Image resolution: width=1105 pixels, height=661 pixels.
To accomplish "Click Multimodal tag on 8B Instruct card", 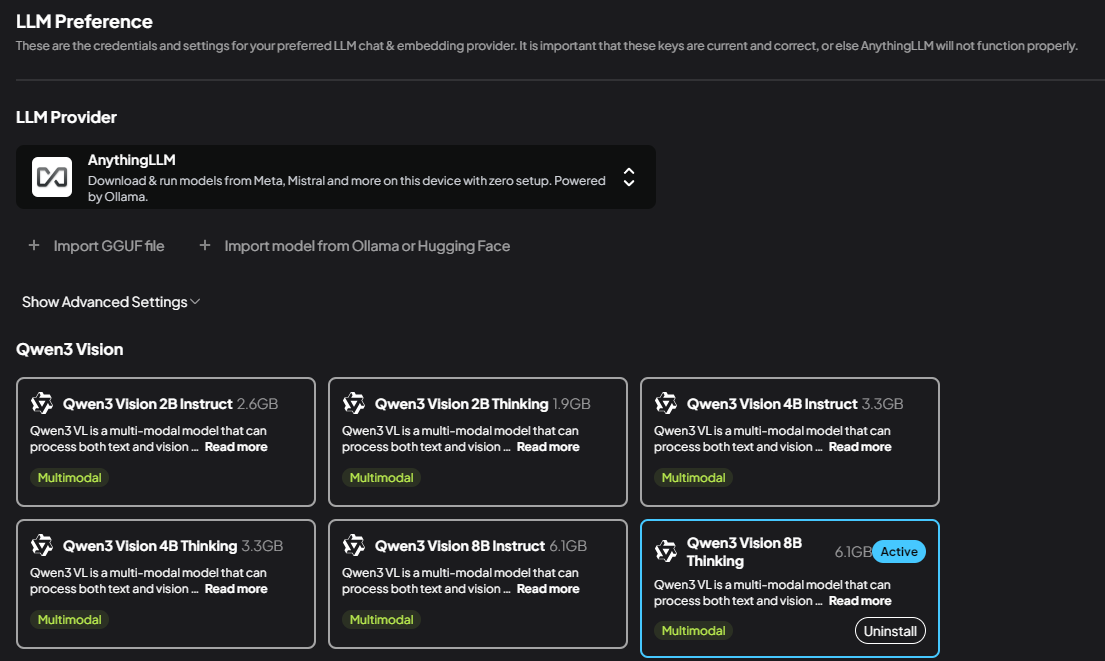I will pyautogui.click(x=381, y=620).
